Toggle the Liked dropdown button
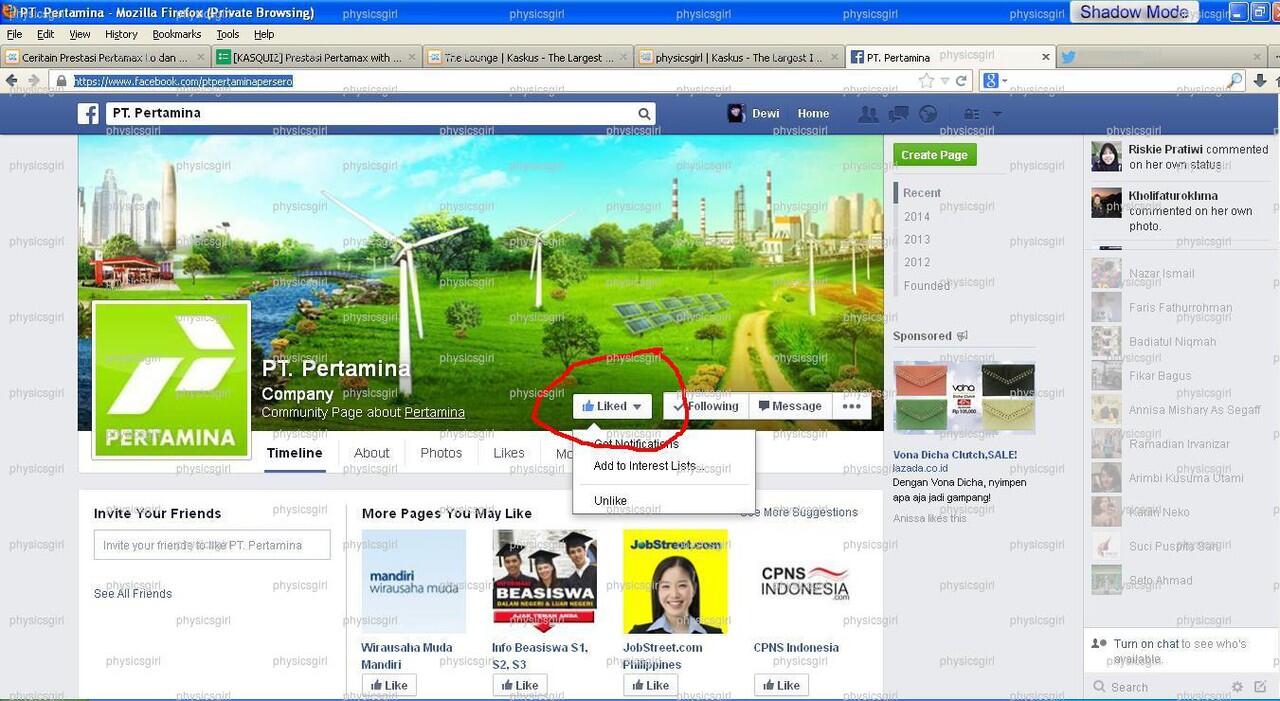This screenshot has width=1280, height=701. tap(612, 406)
